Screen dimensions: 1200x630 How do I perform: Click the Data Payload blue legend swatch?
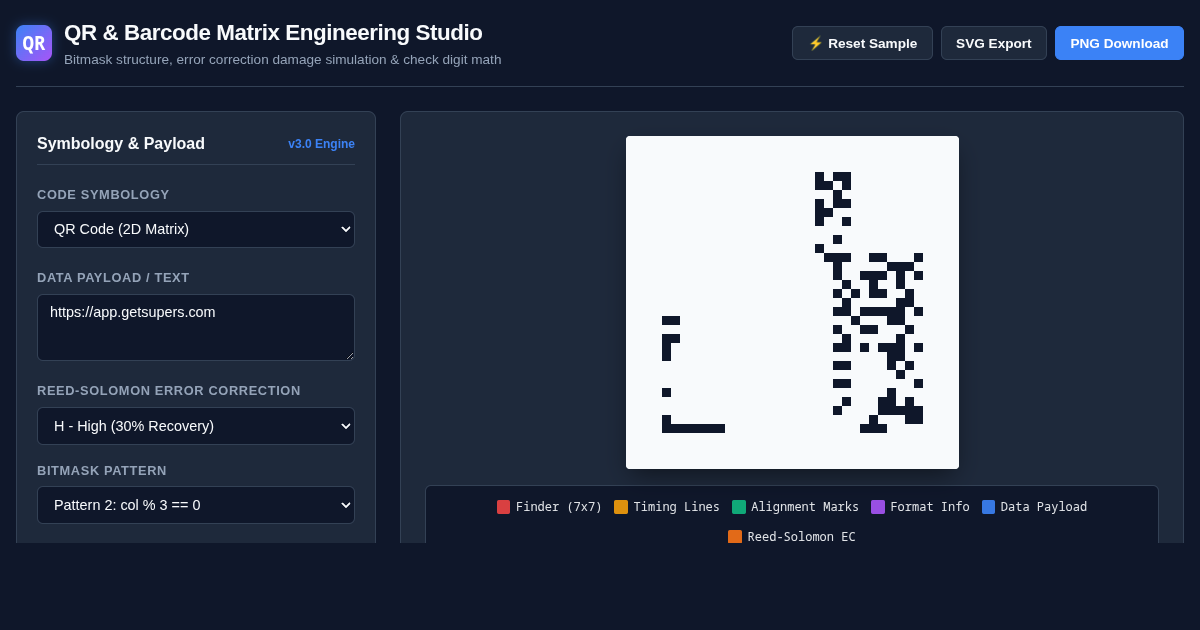tap(988, 507)
